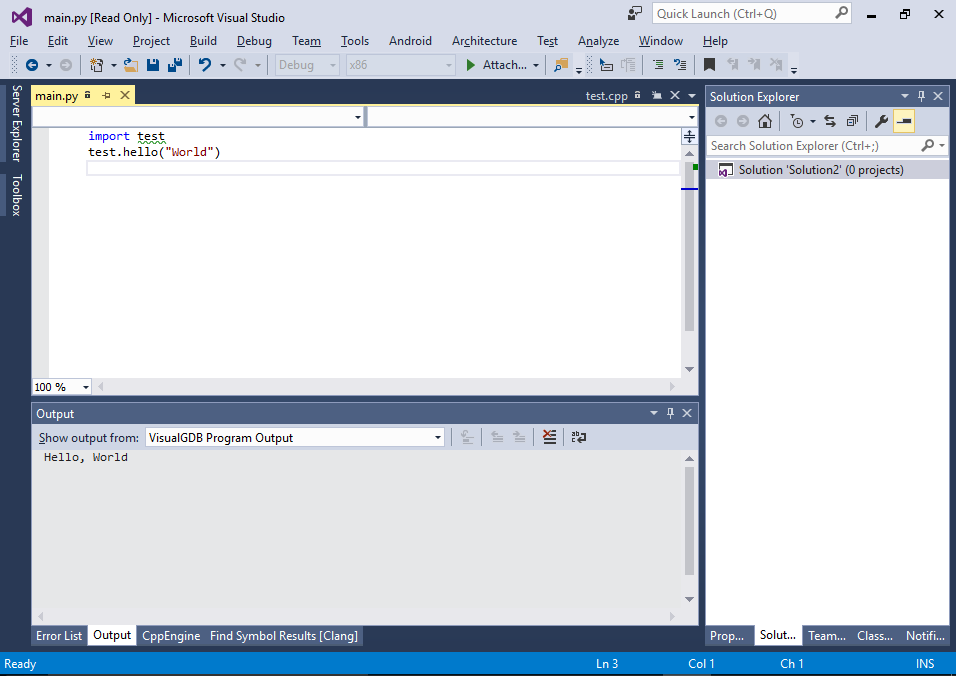The image size is (956, 676).
Task: Click the Save All toolbar icon
Action: coord(175,65)
